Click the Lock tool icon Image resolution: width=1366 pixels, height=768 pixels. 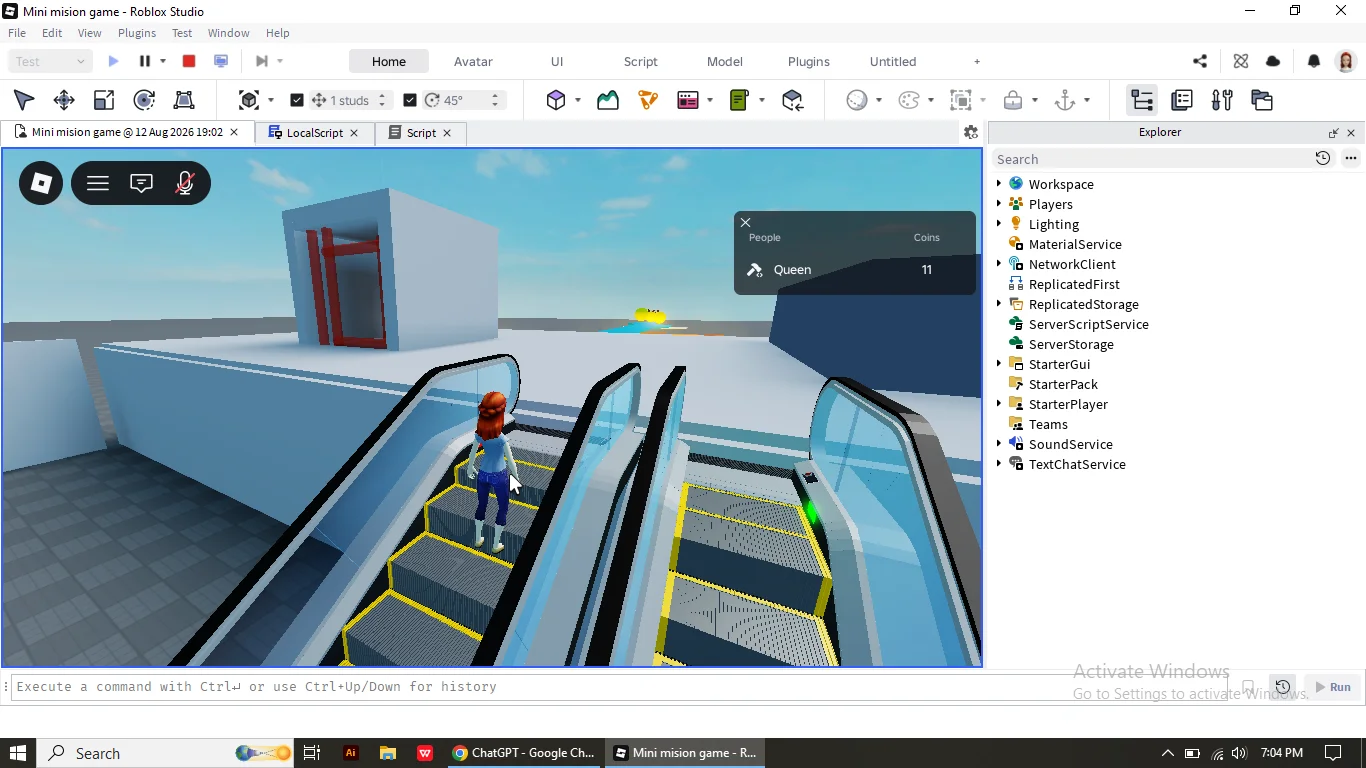click(1013, 100)
